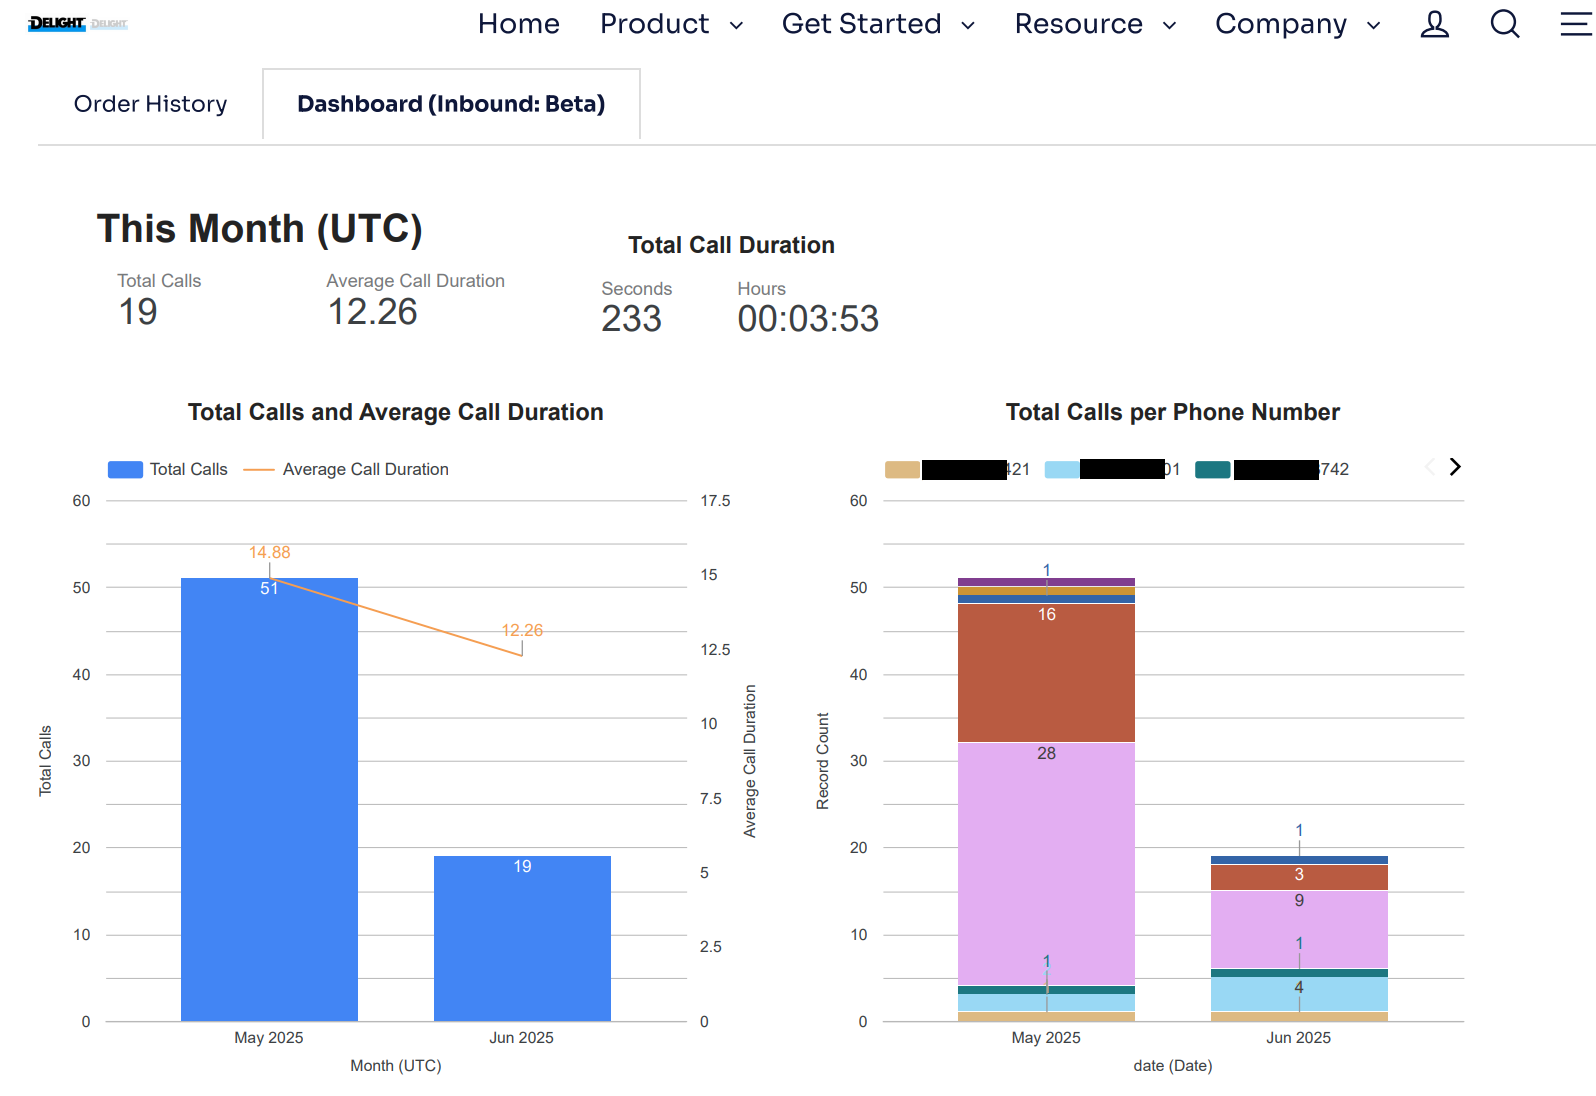The width and height of the screenshot is (1596, 1096).
Task: Open the hamburger menu icon
Action: tap(1575, 24)
